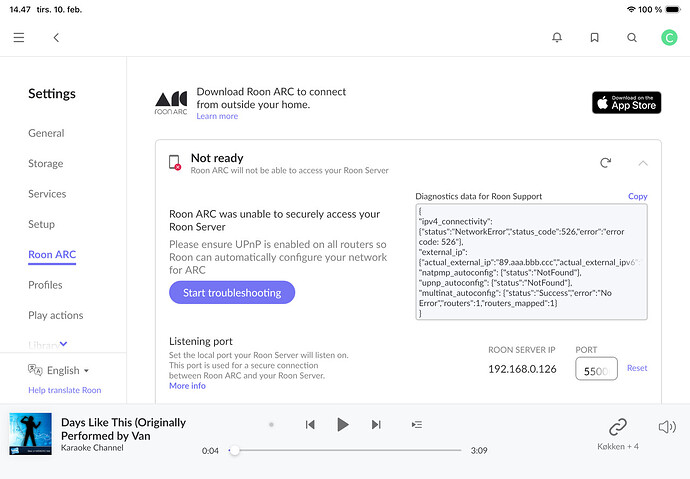The height and width of the screenshot is (479, 690).
Task: Skip to next track
Action: (376, 424)
